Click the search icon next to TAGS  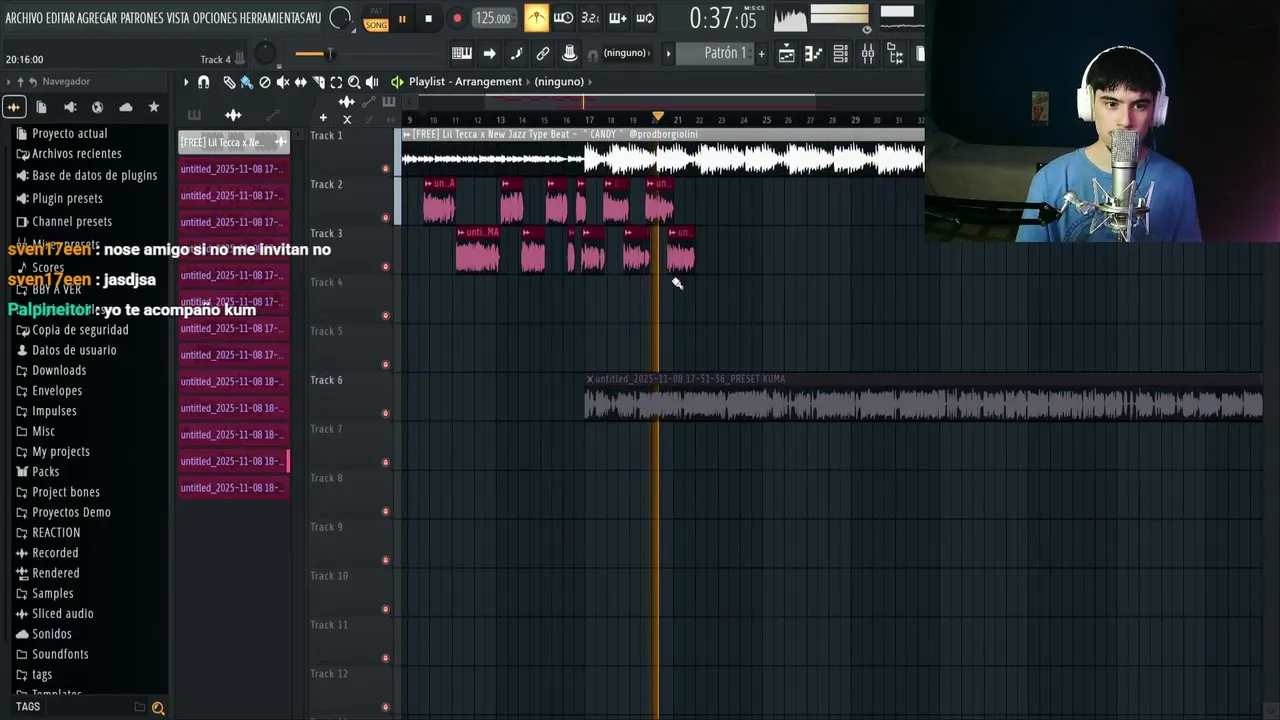(158, 708)
